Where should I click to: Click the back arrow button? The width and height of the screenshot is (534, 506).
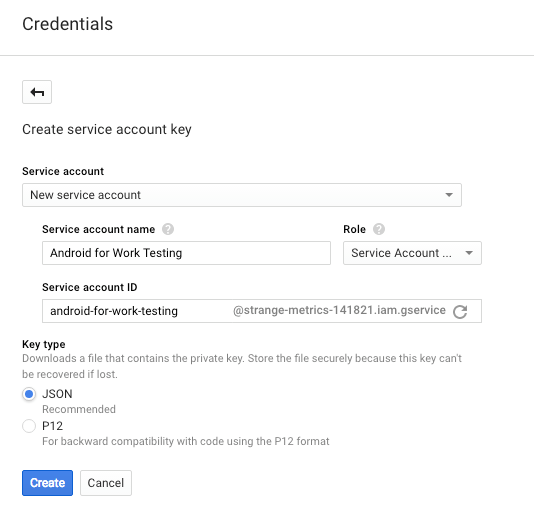pyautogui.click(x=37, y=92)
